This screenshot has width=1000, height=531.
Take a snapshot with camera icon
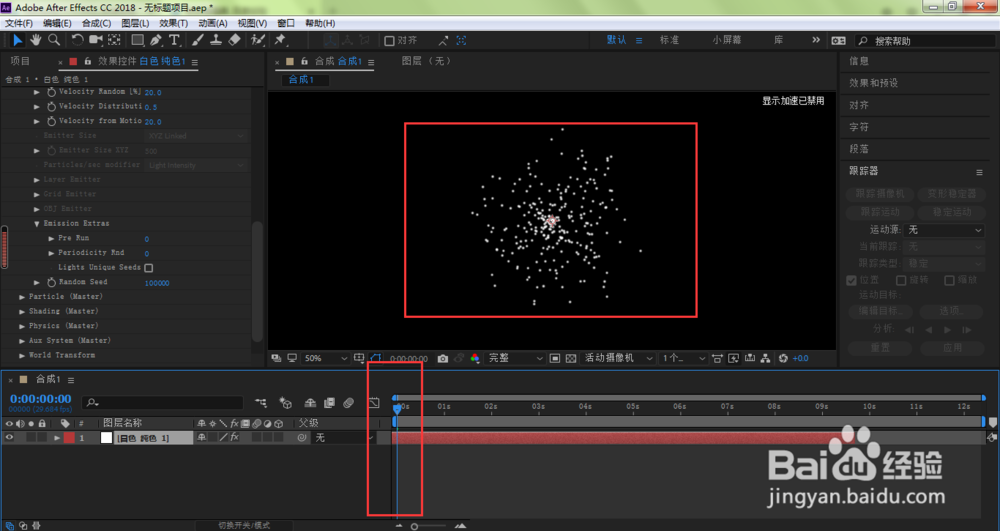pos(443,358)
